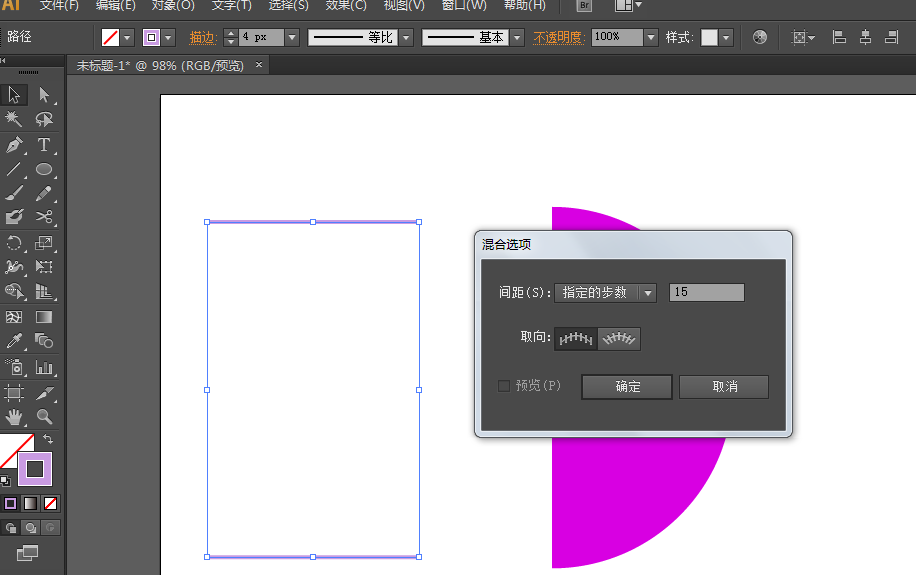Open the 效果(C) menu
916x575 pixels.
point(346,5)
